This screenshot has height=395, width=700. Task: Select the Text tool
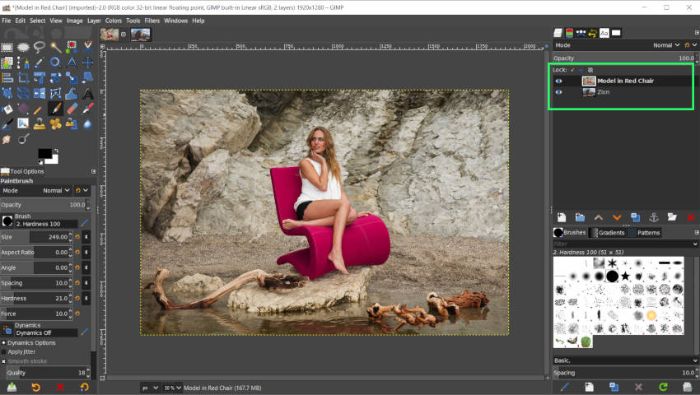tap(88, 94)
